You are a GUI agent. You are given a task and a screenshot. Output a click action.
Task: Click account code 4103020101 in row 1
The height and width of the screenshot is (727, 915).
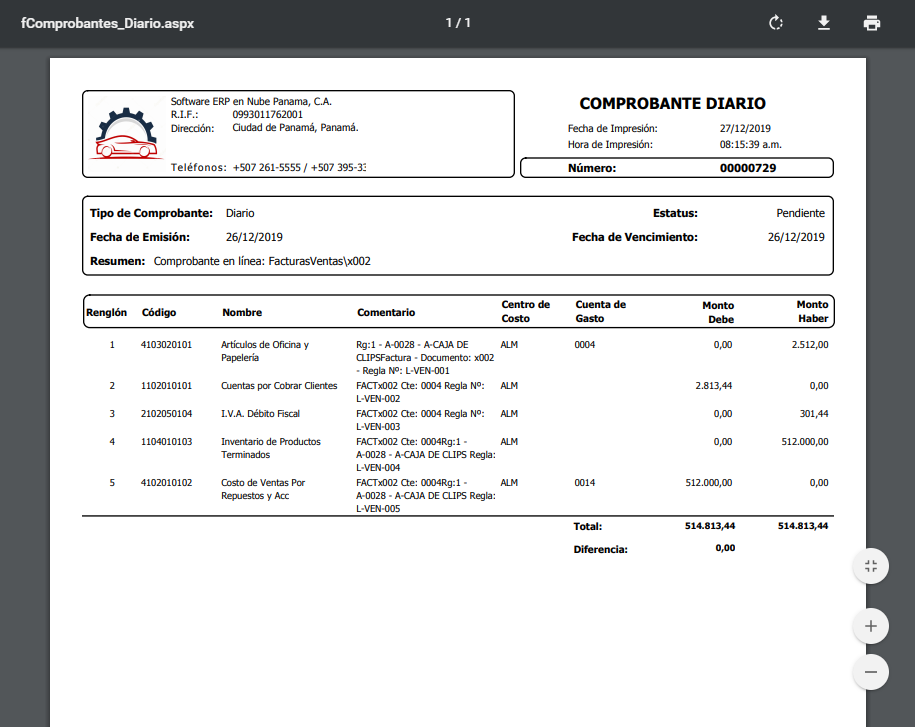166,345
